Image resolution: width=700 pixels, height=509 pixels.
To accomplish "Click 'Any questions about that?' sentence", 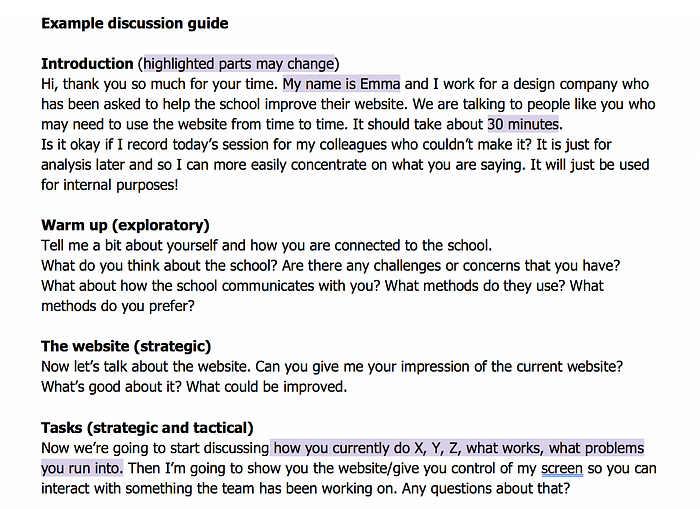I will [x=486, y=488].
